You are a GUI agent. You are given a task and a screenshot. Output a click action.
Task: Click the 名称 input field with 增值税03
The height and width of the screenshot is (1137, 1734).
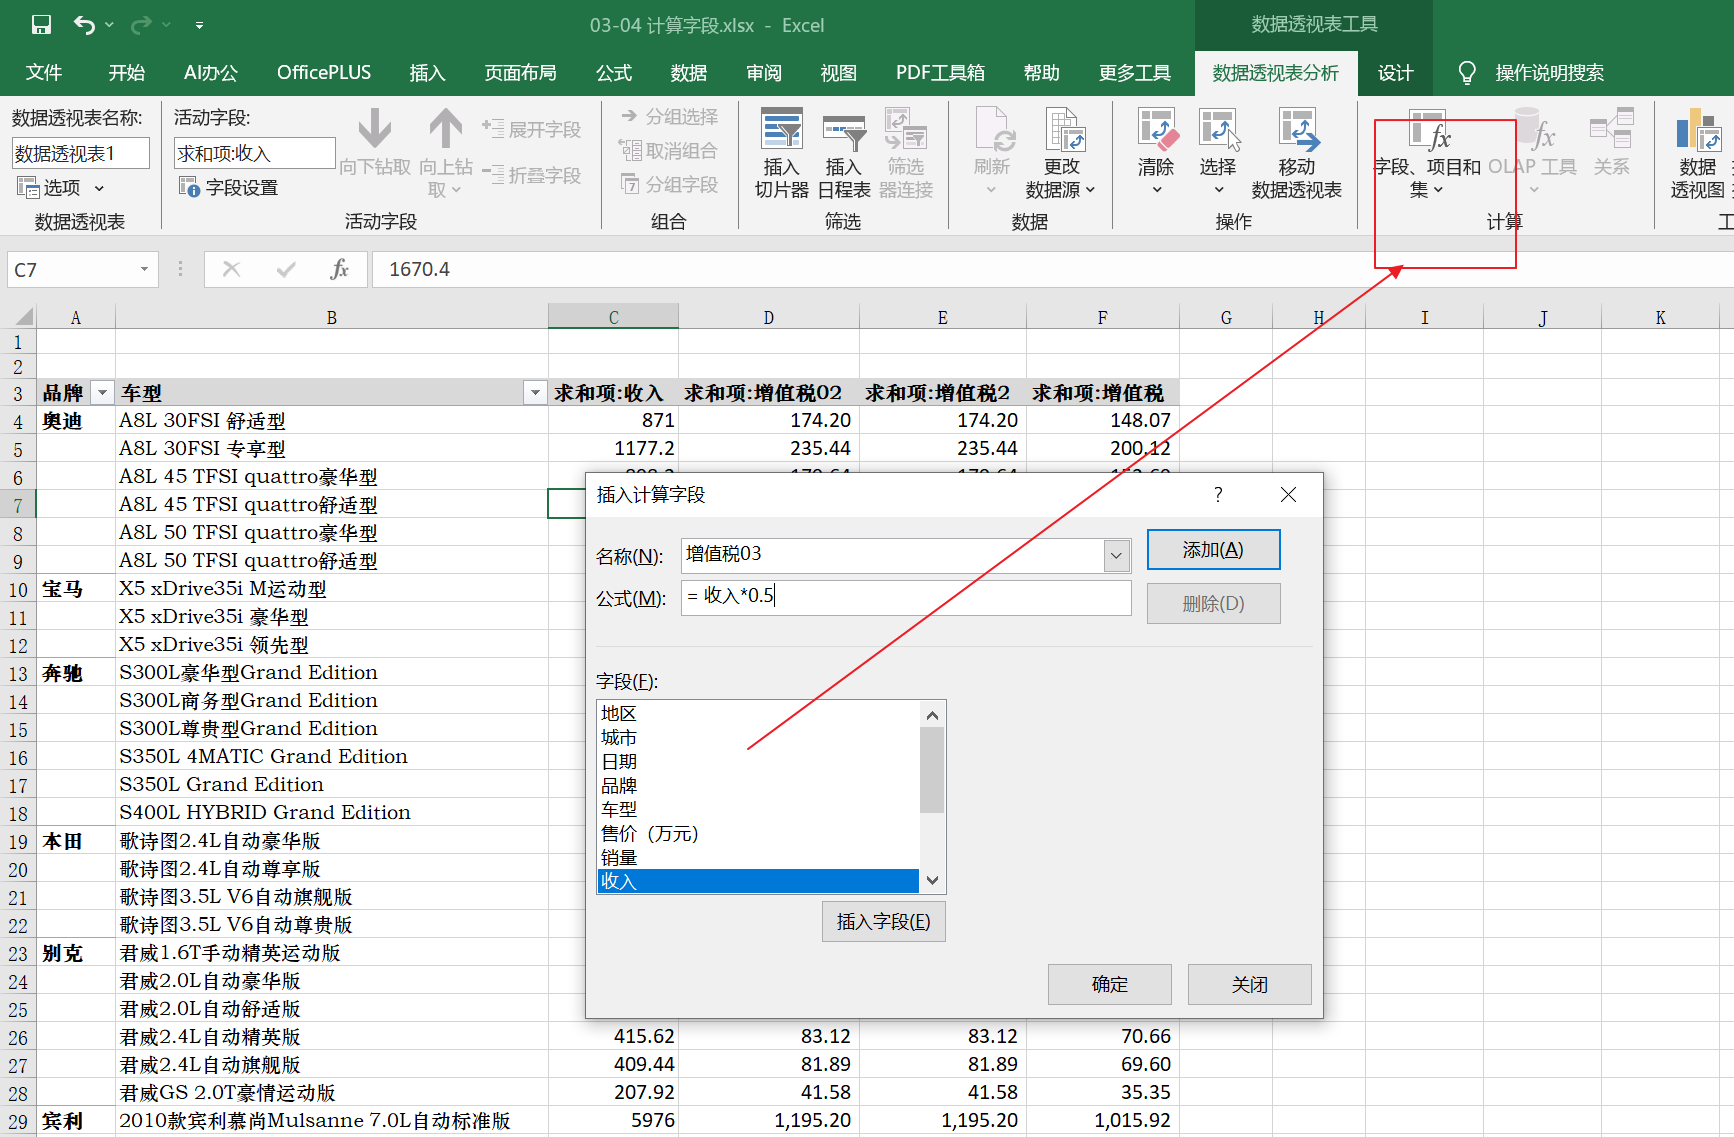(x=892, y=556)
